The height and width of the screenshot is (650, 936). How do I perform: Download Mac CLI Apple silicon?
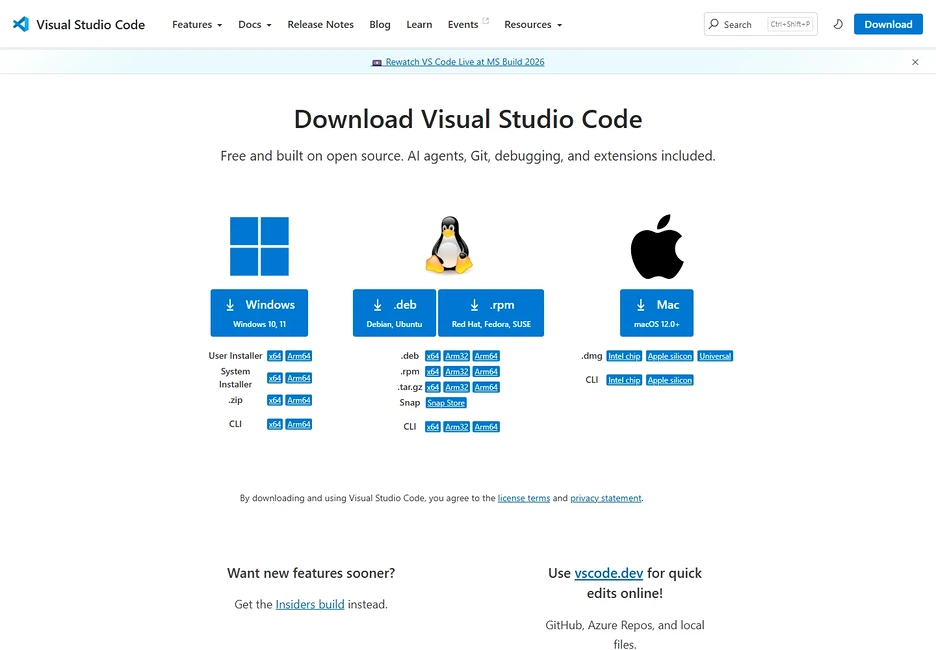[x=670, y=380]
